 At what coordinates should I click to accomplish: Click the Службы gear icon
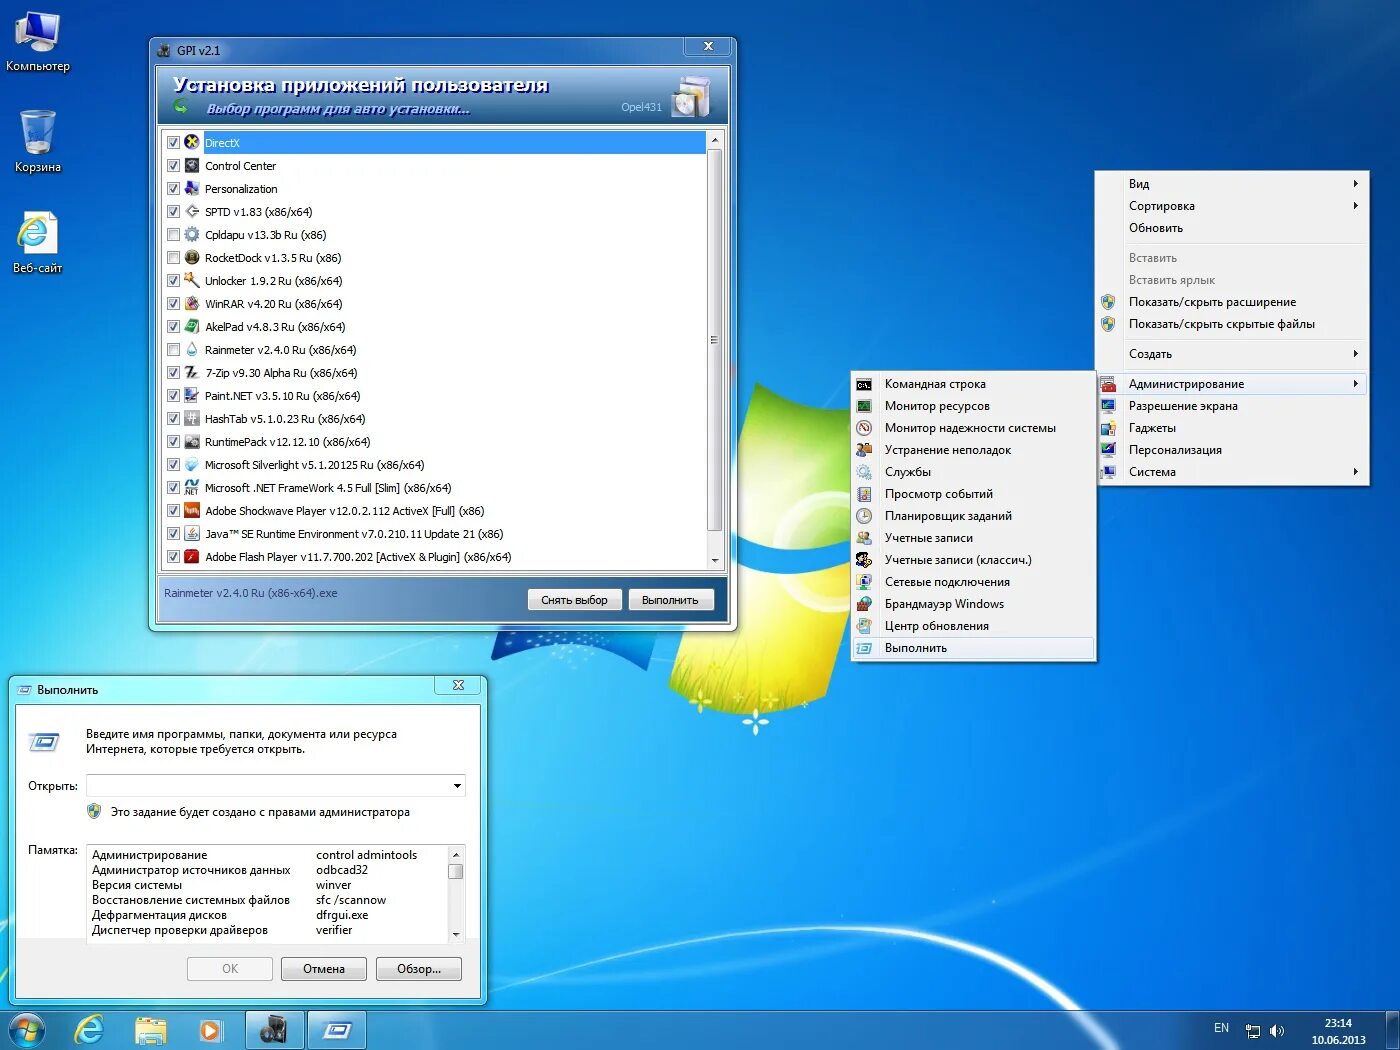coord(864,472)
